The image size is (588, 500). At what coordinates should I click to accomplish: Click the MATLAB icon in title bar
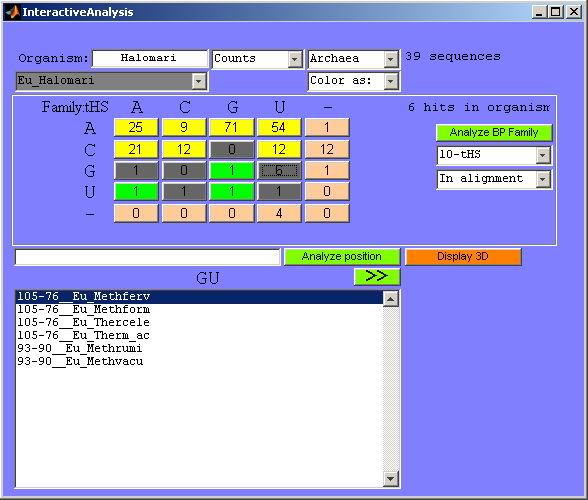click(x=12, y=12)
